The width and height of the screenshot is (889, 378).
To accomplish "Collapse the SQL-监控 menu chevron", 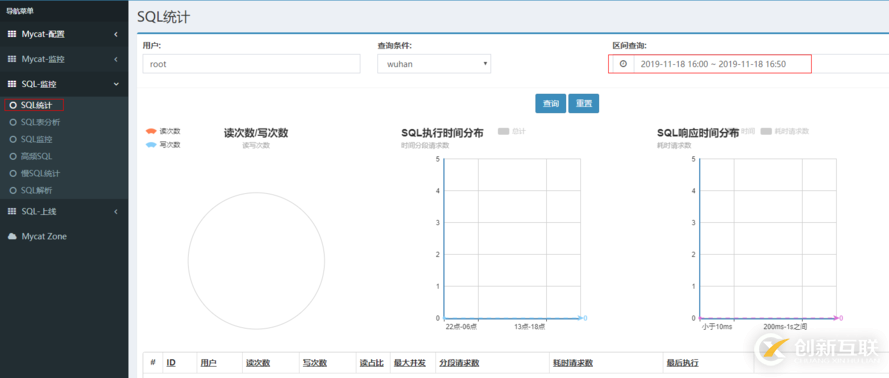I will point(116,84).
